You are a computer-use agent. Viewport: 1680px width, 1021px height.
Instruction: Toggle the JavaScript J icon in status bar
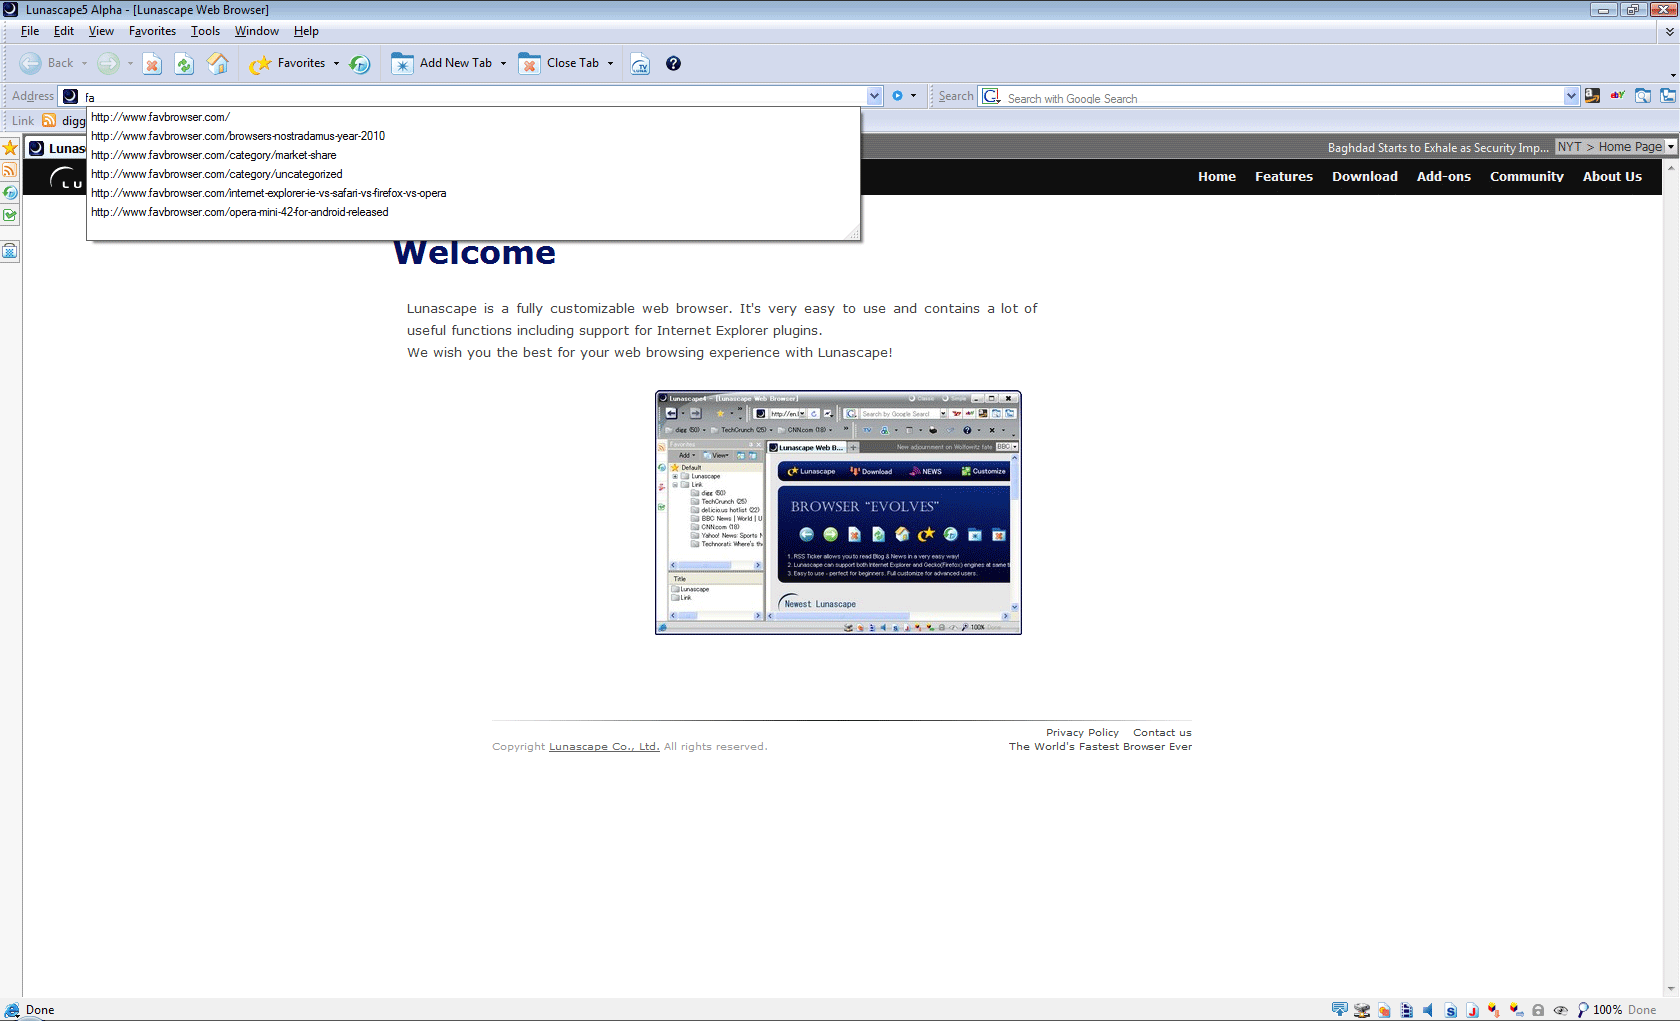(x=1472, y=1010)
